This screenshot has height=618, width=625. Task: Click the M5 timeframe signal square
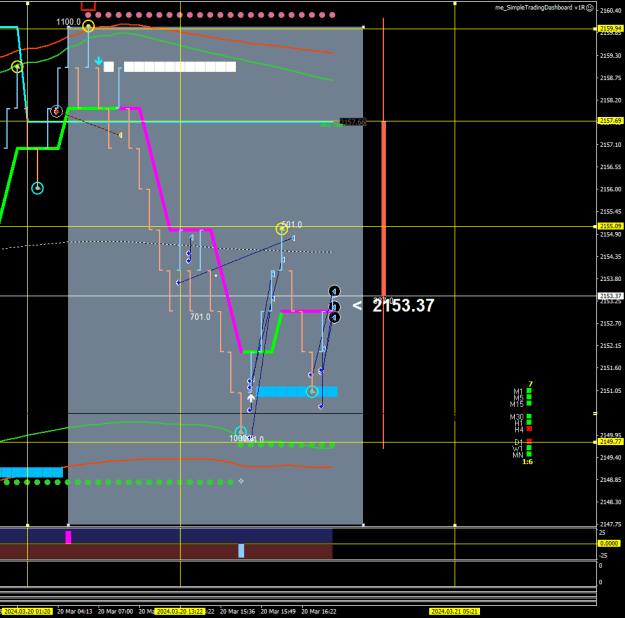tap(529, 397)
